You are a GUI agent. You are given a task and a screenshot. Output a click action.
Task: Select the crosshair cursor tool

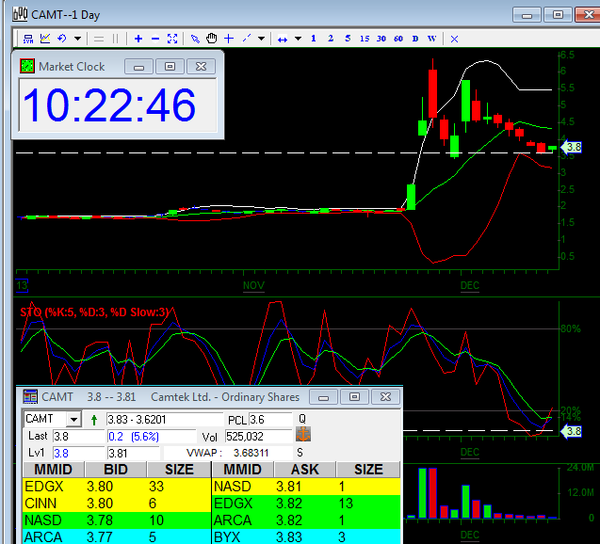229,38
